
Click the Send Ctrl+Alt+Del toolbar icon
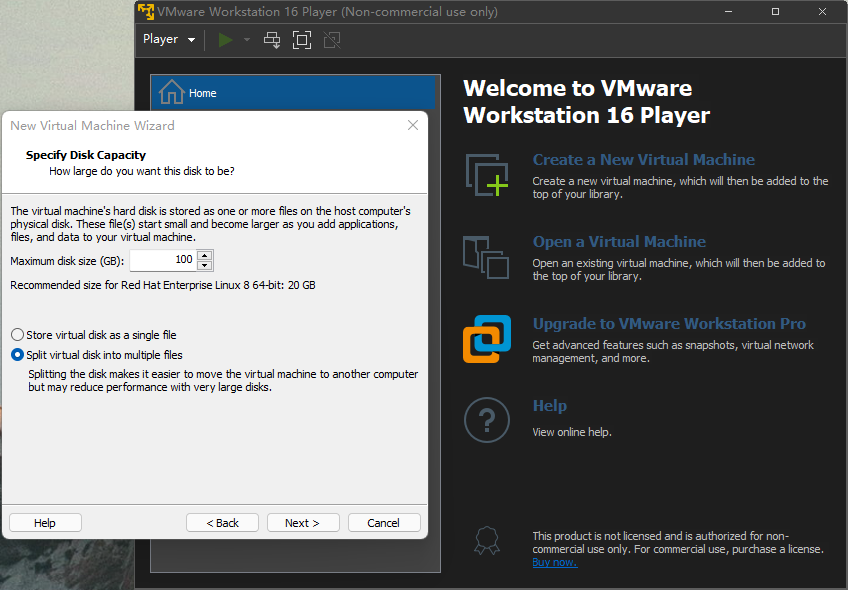[272, 39]
